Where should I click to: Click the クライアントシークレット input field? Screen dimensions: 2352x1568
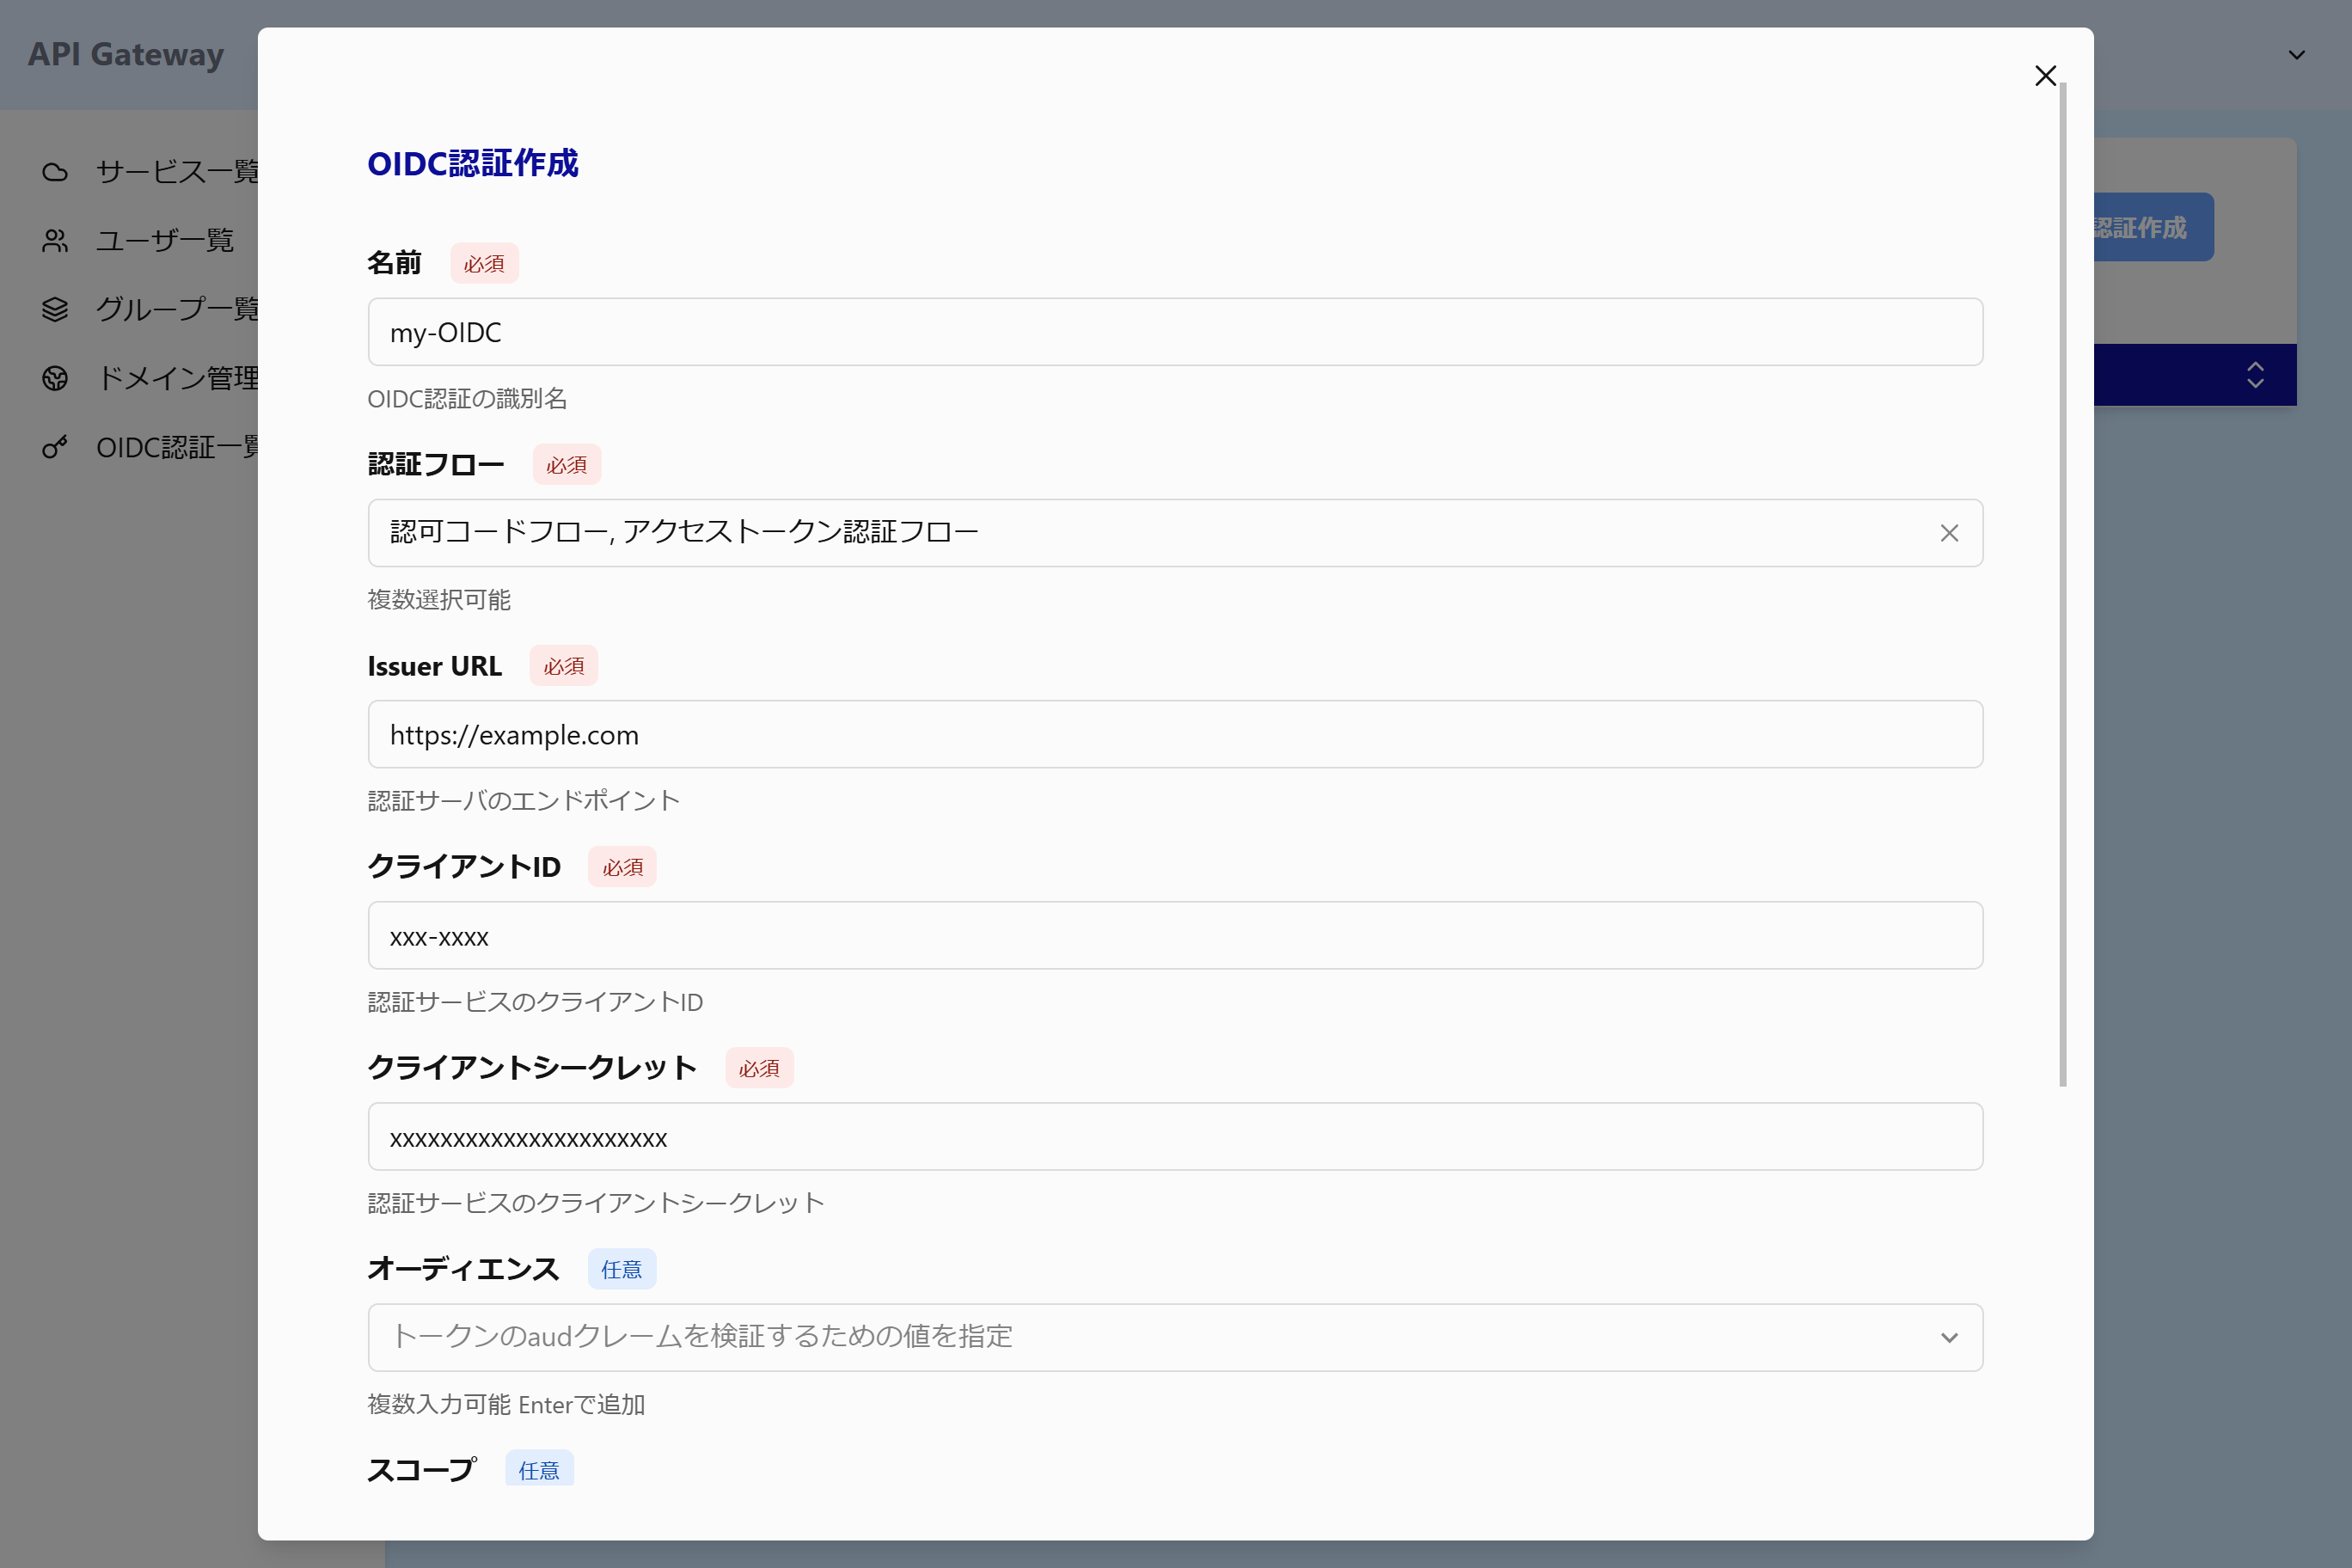pyautogui.click(x=1175, y=1137)
